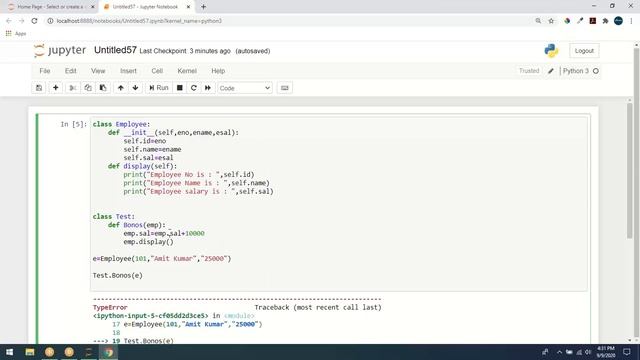The width and height of the screenshot is (640, 360).
Task: Interrupt the kernel with stop icon
Action: (180, 88)
